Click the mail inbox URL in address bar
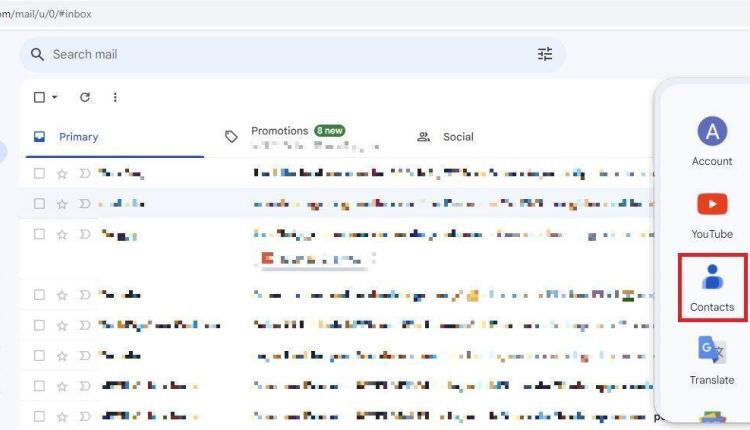The height and width of the screenshot is (430, 750). (45, 14)
